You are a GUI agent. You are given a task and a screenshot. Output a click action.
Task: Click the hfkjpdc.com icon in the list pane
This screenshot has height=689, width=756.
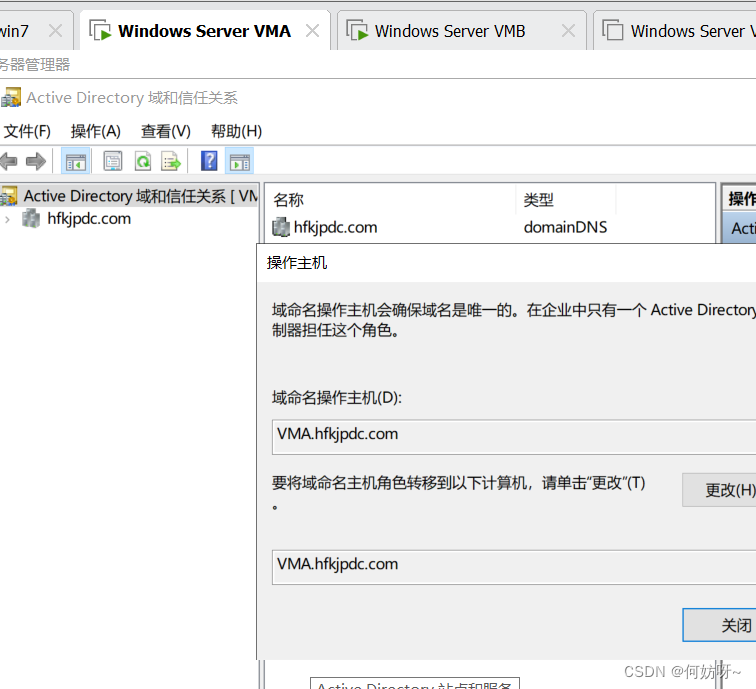pos(281,227)
